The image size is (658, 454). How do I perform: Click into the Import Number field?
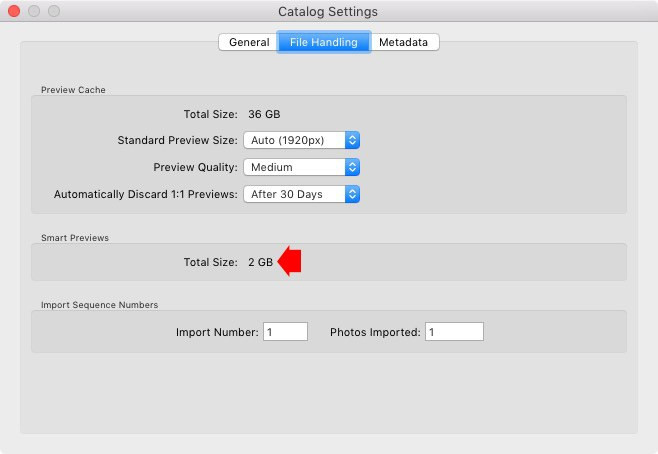pos(285,332)
